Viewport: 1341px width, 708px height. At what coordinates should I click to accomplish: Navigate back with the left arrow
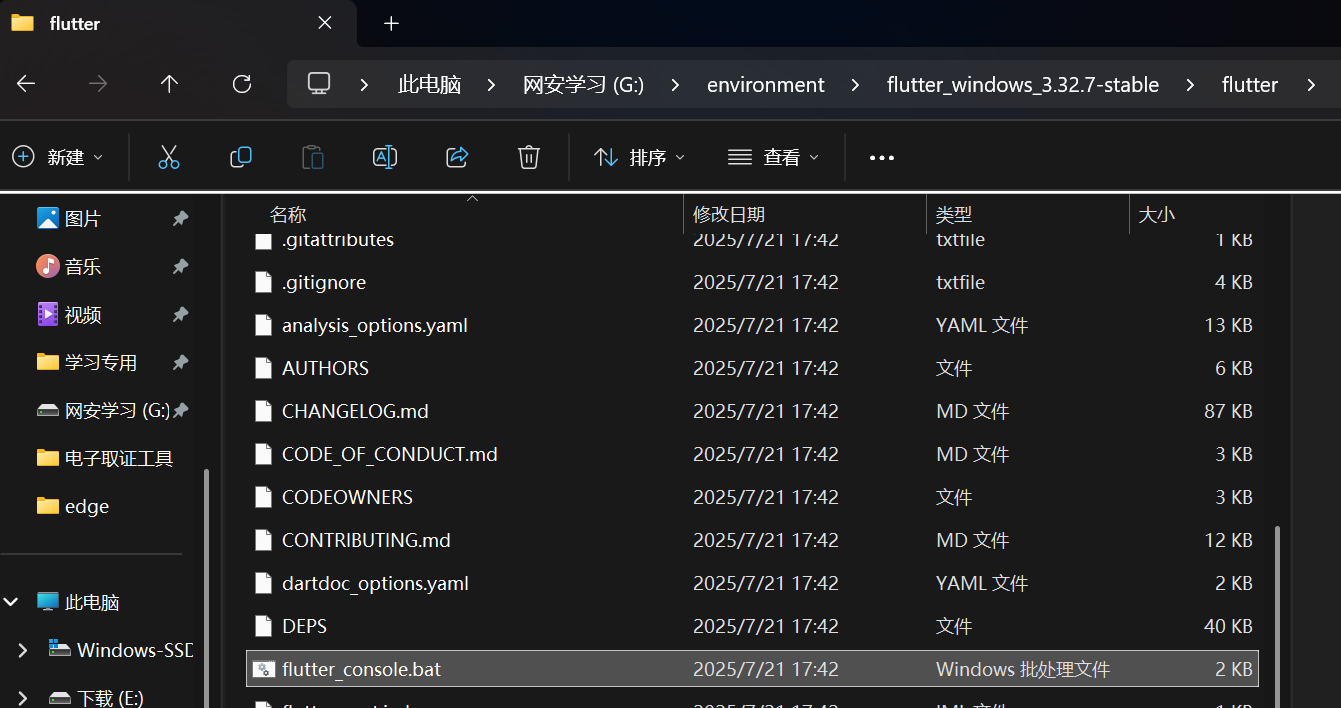click(x=26, y=85)
